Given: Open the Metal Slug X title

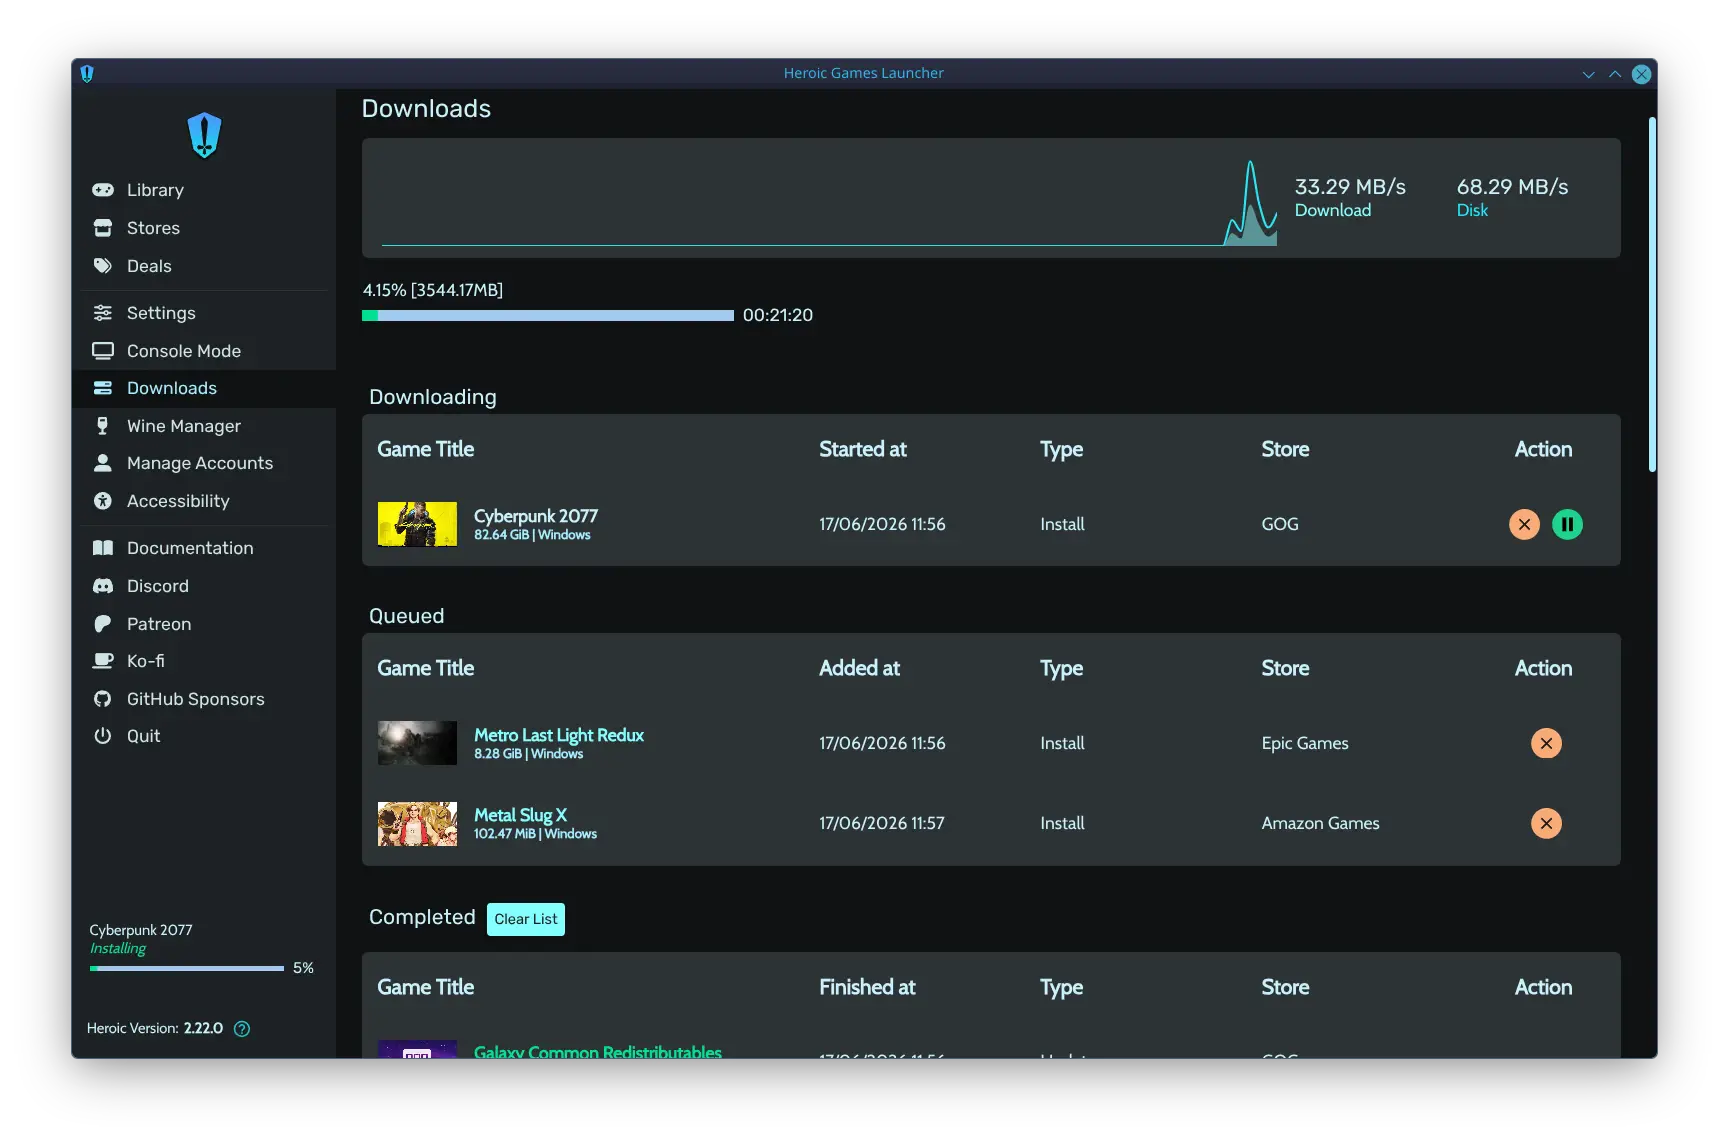Looking at the screenshot, I should [520, 815].
